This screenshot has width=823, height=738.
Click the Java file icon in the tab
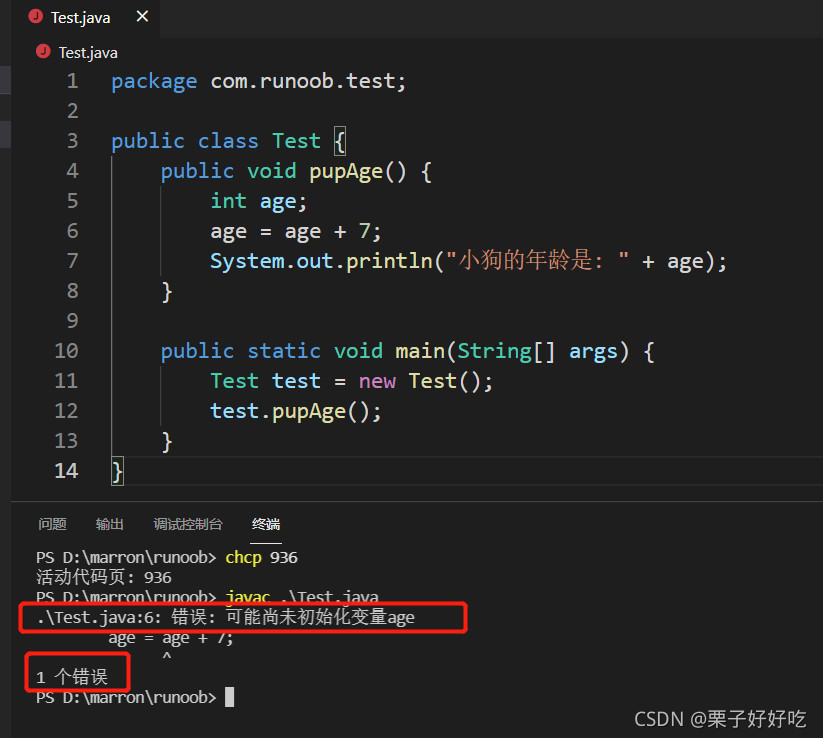coord(36,17)
